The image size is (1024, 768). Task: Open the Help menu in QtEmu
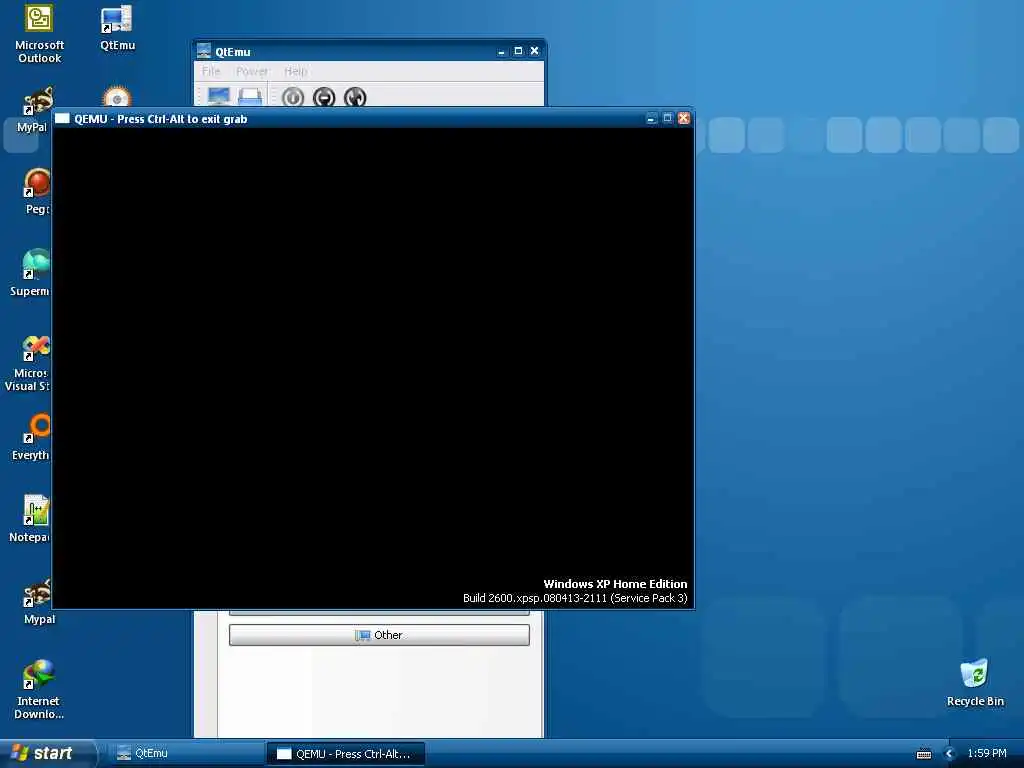tap(296, 71)
